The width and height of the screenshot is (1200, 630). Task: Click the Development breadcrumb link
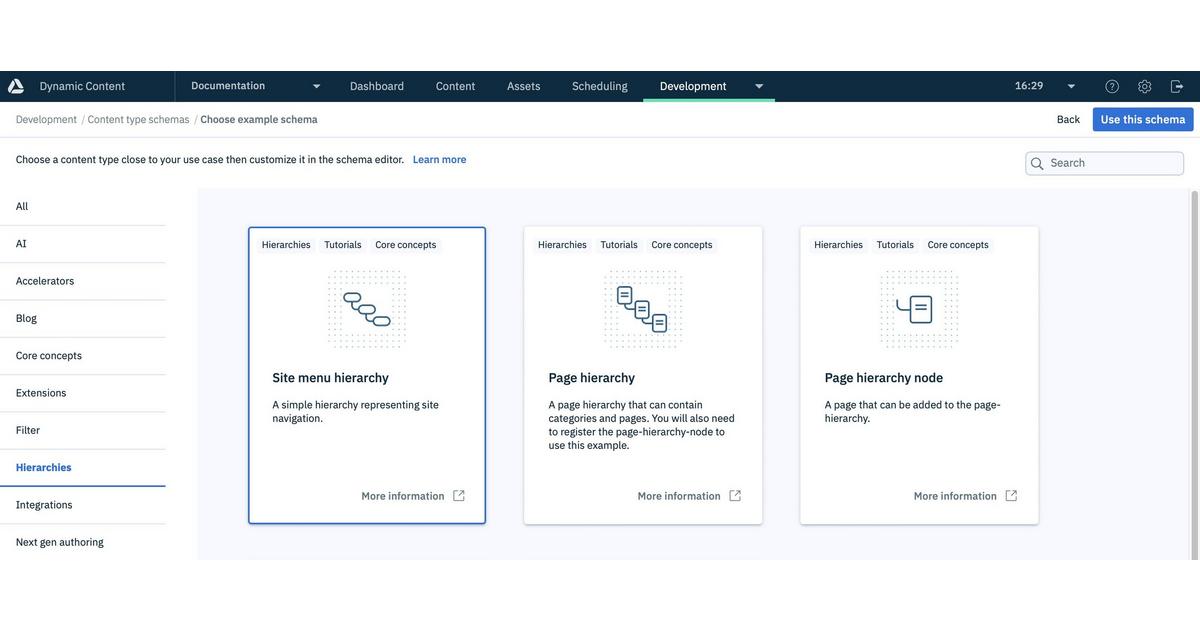pyautogui.click(x=46, y=120)
